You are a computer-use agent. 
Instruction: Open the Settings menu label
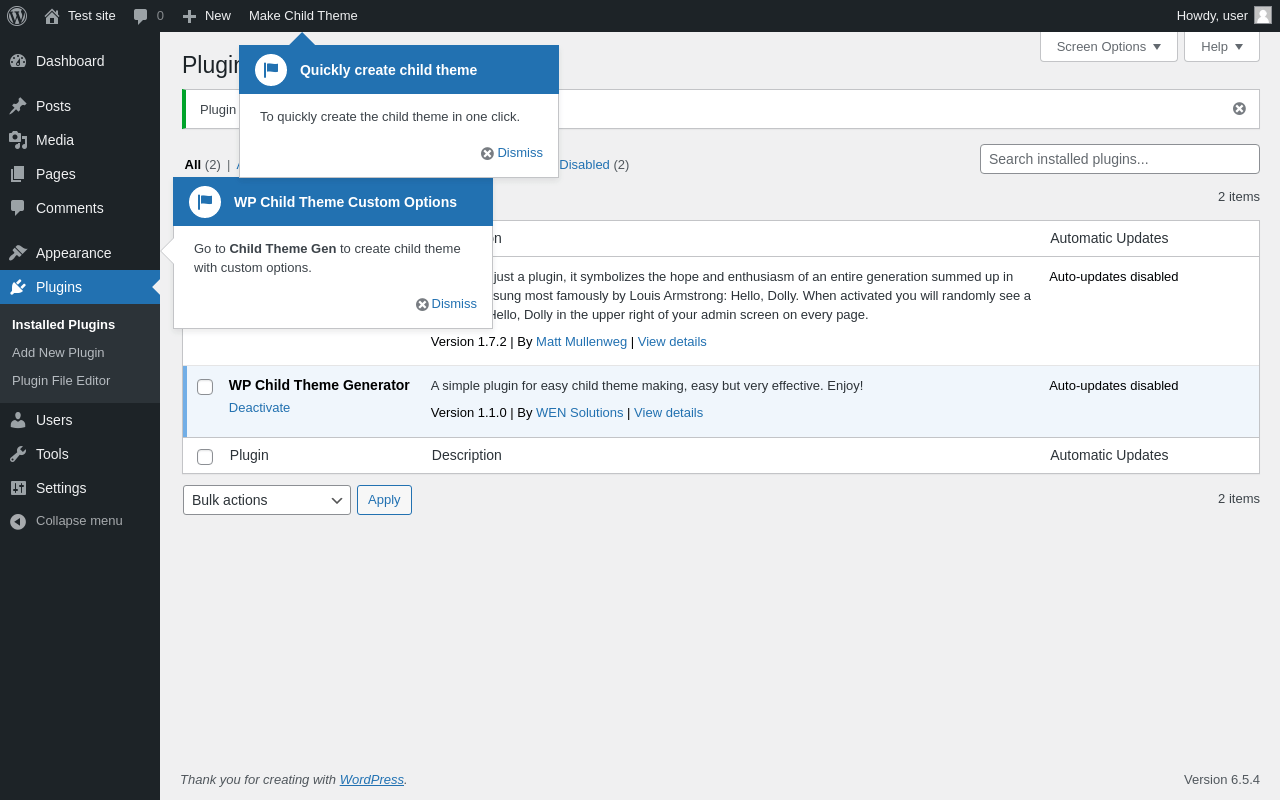[x=61, y=488]
